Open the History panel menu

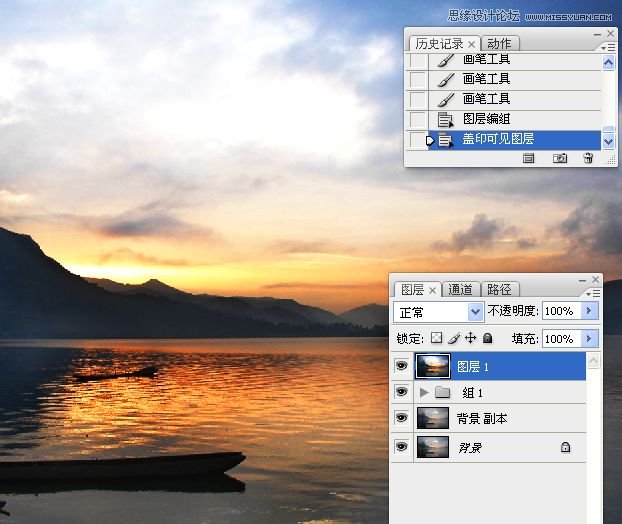pyautogui.click(x=607, y=48)
